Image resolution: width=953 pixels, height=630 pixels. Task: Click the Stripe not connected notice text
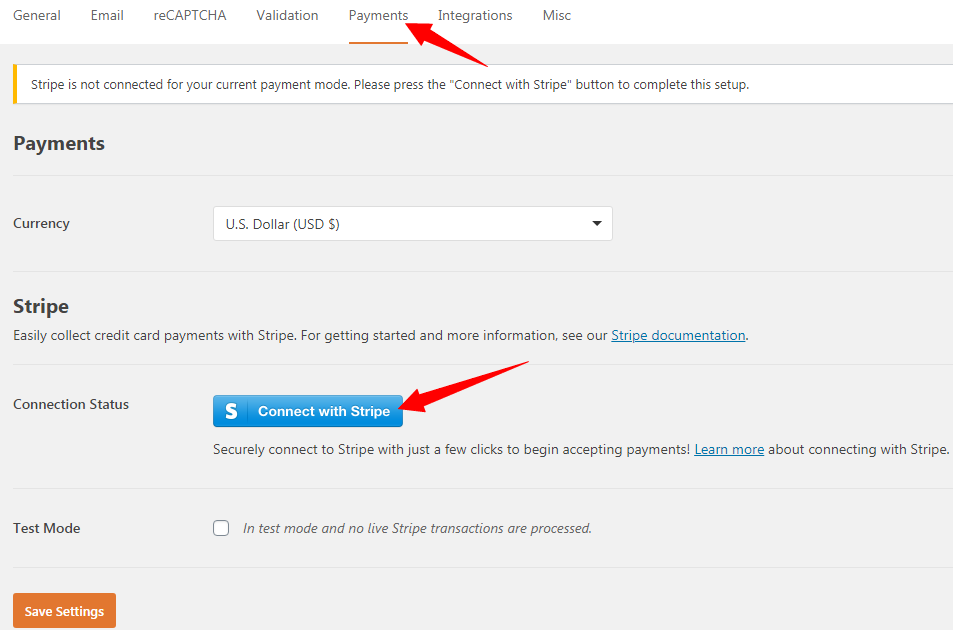point(390,84)
